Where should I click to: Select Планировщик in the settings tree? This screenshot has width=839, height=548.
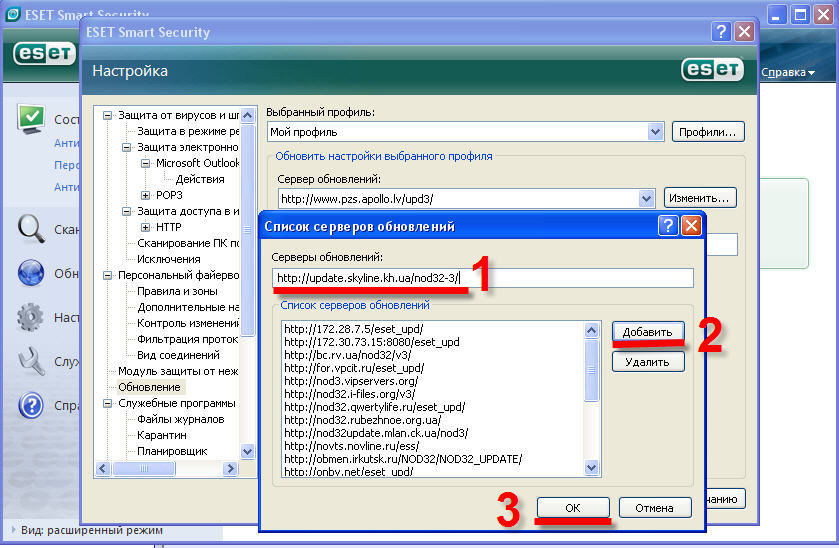pyautogui.click(x=172, y=451)
